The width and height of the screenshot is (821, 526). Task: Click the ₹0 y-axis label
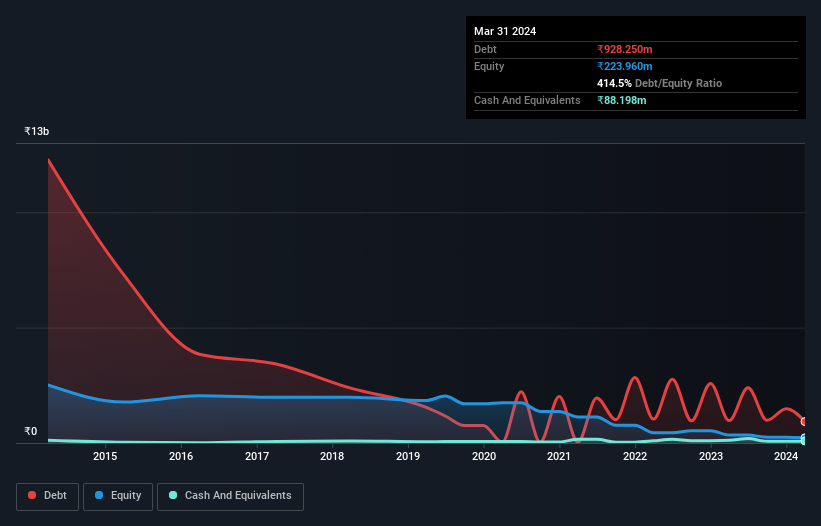(31, 431)
